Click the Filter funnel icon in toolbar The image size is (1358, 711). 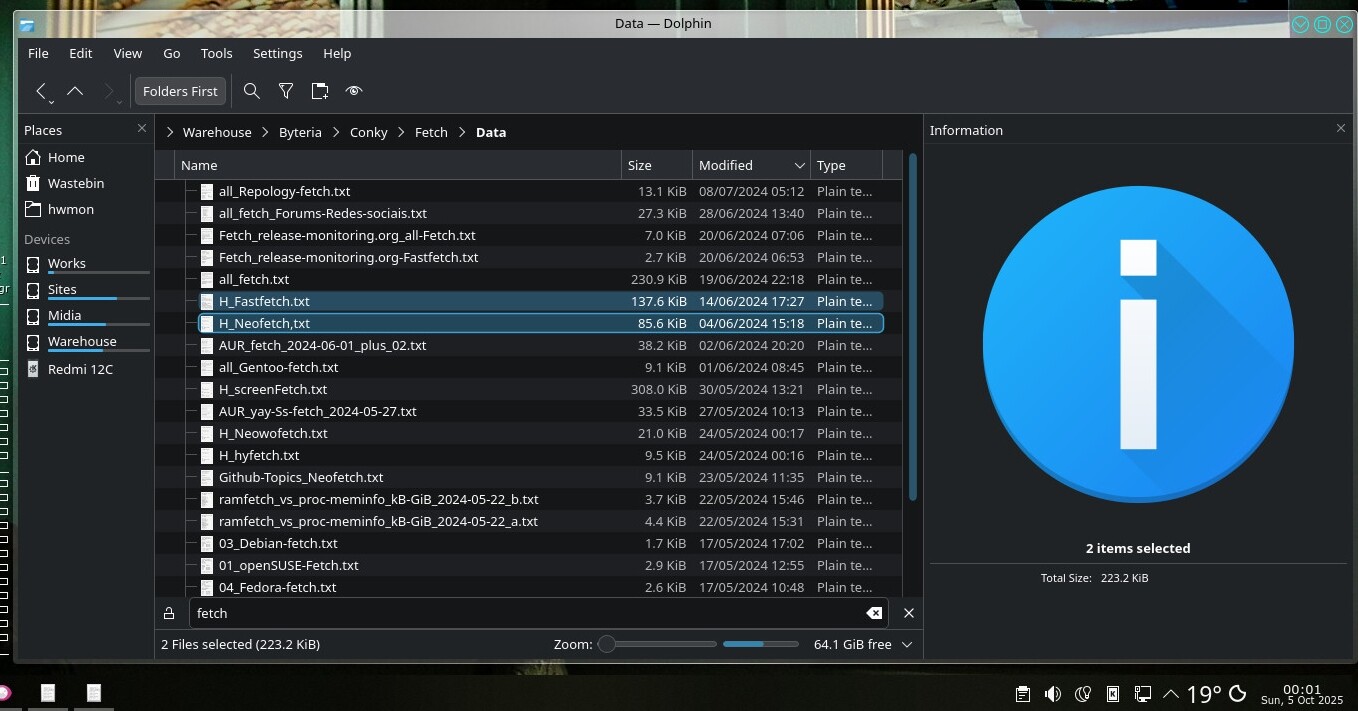point(286,91)
